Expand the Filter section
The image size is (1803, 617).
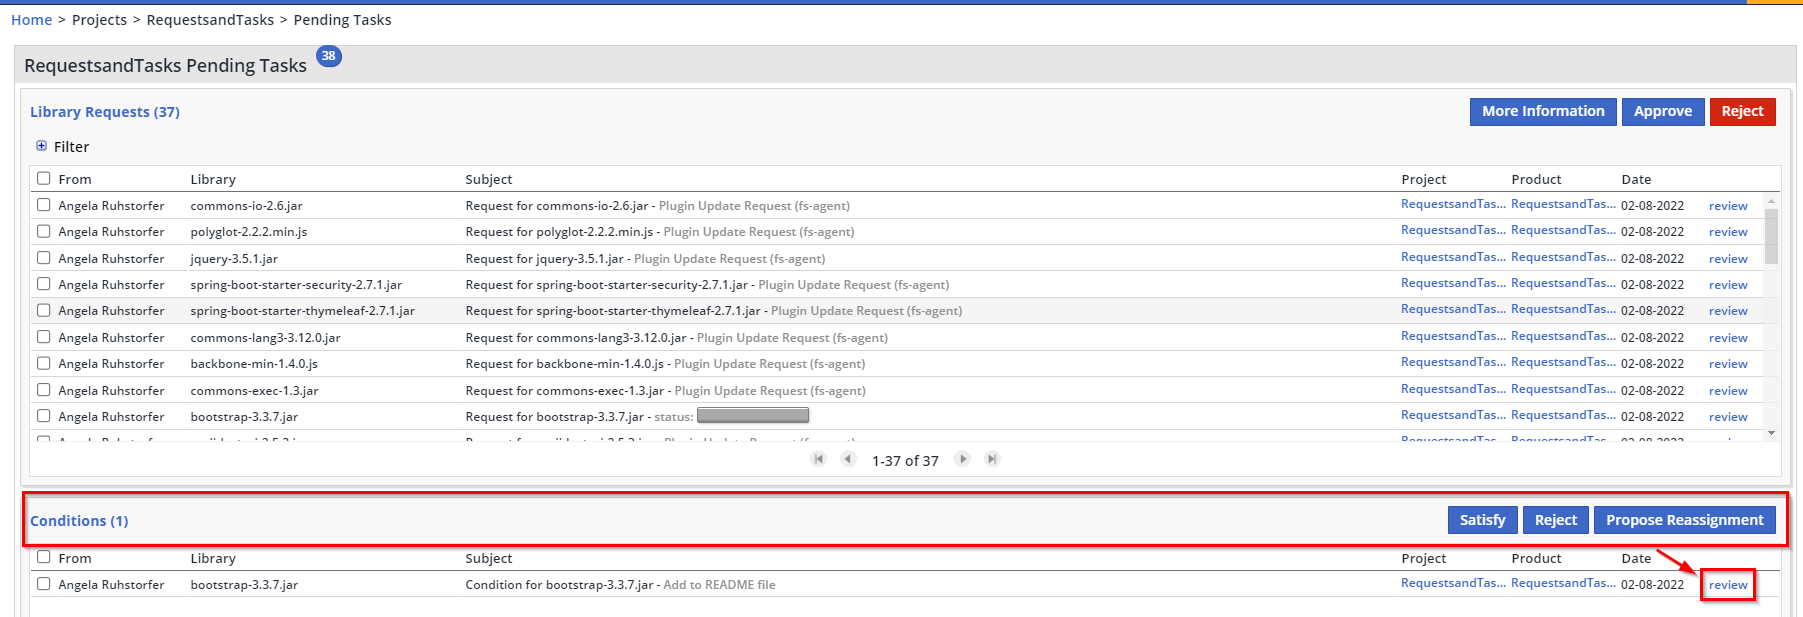tap(42, 146)
